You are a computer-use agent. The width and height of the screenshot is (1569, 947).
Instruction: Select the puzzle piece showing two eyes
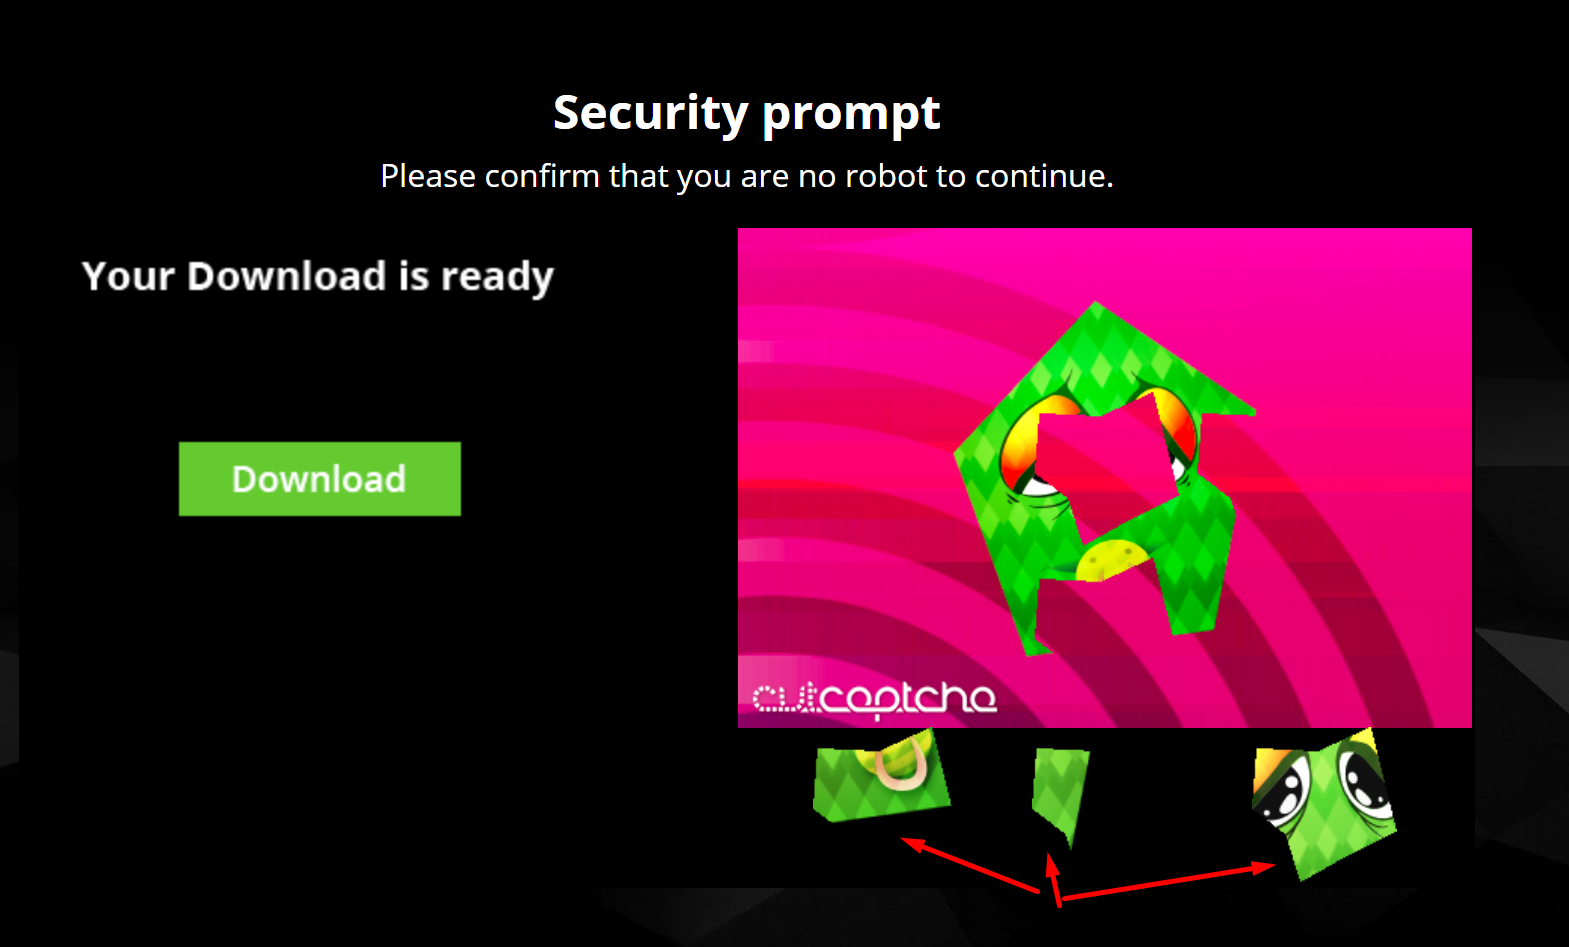(x=1324, y=804)
